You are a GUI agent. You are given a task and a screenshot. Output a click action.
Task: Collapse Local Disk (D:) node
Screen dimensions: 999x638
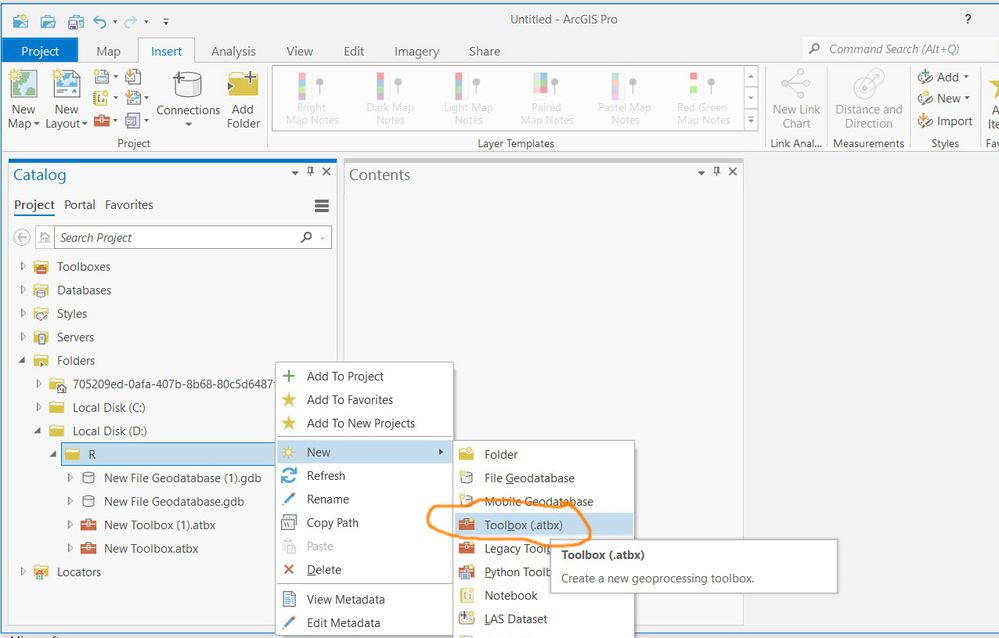pos(38,431)
